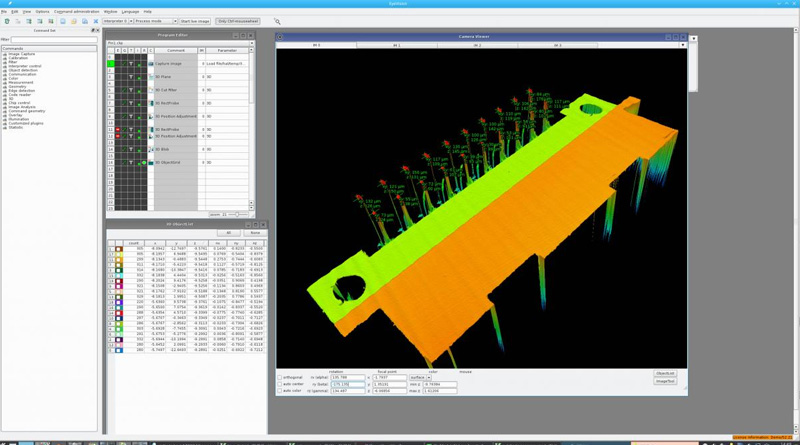Click the magnifier search icon in toolbar
This screenshot has width=800, height=445.
tap(277, 21)
